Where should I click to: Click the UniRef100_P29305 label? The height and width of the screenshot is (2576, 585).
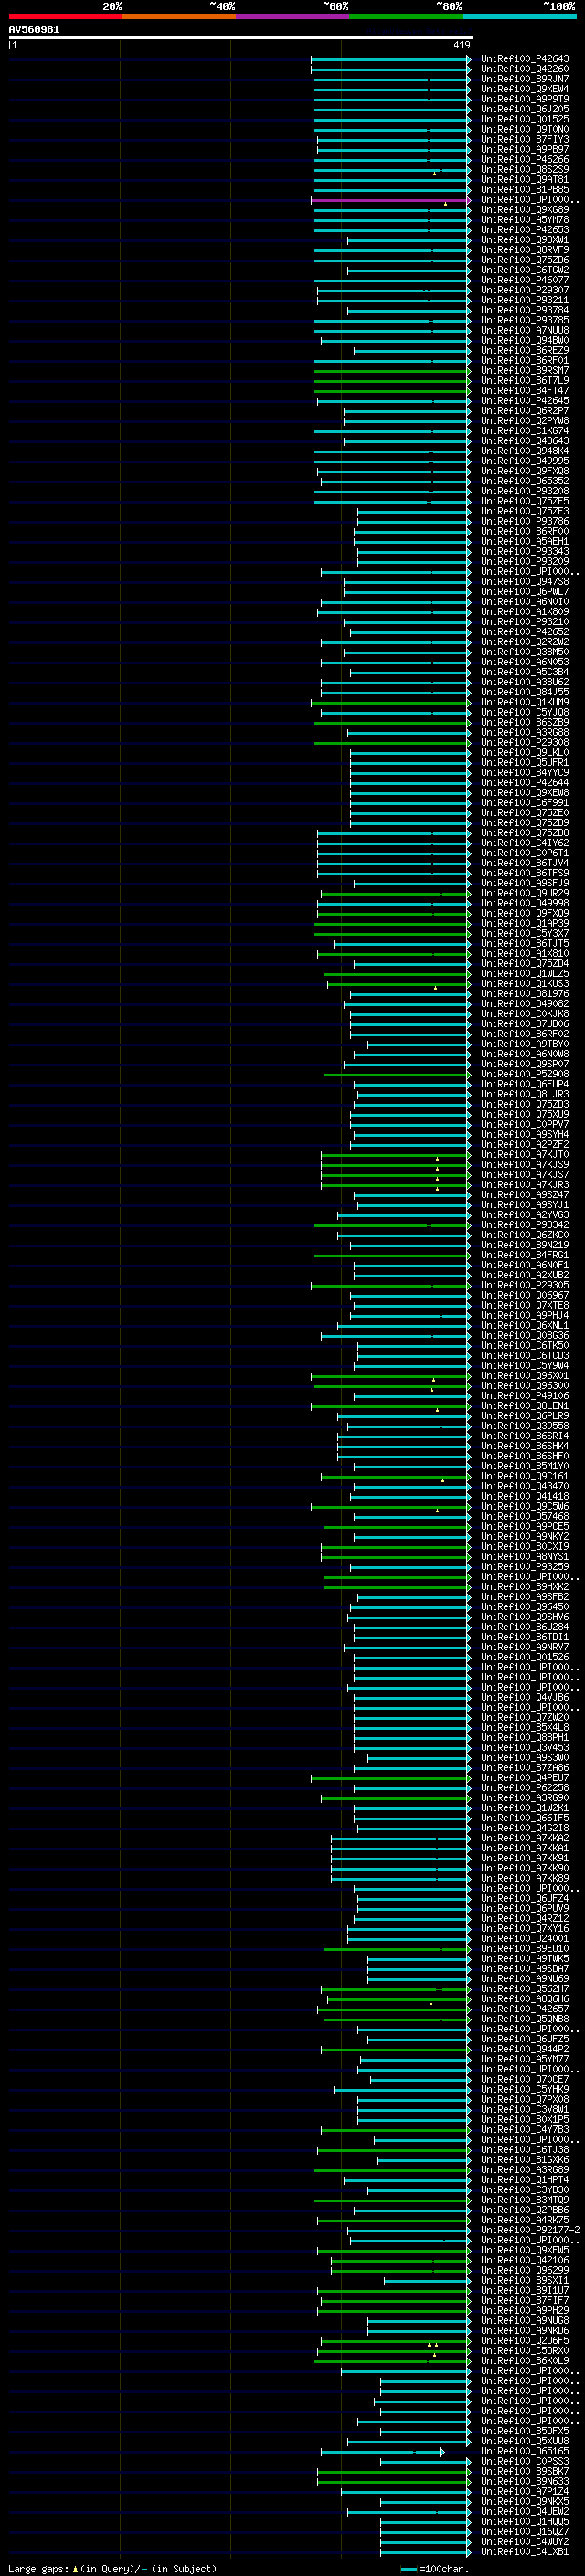tap(524, 1286)
